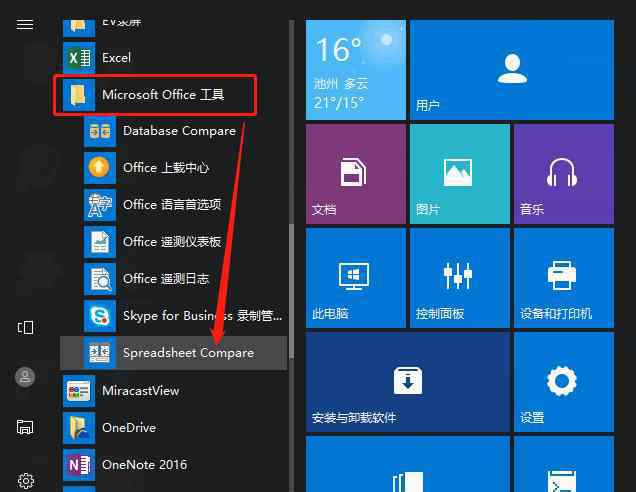The width and height of the screenshot is (636, 492).
Task: Open the 图片 tile
Action: tap(460, 174)
